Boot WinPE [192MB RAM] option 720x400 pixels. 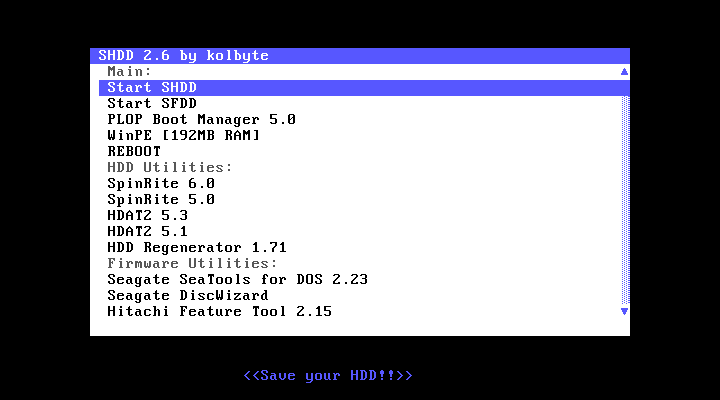(x=183, y=136)
